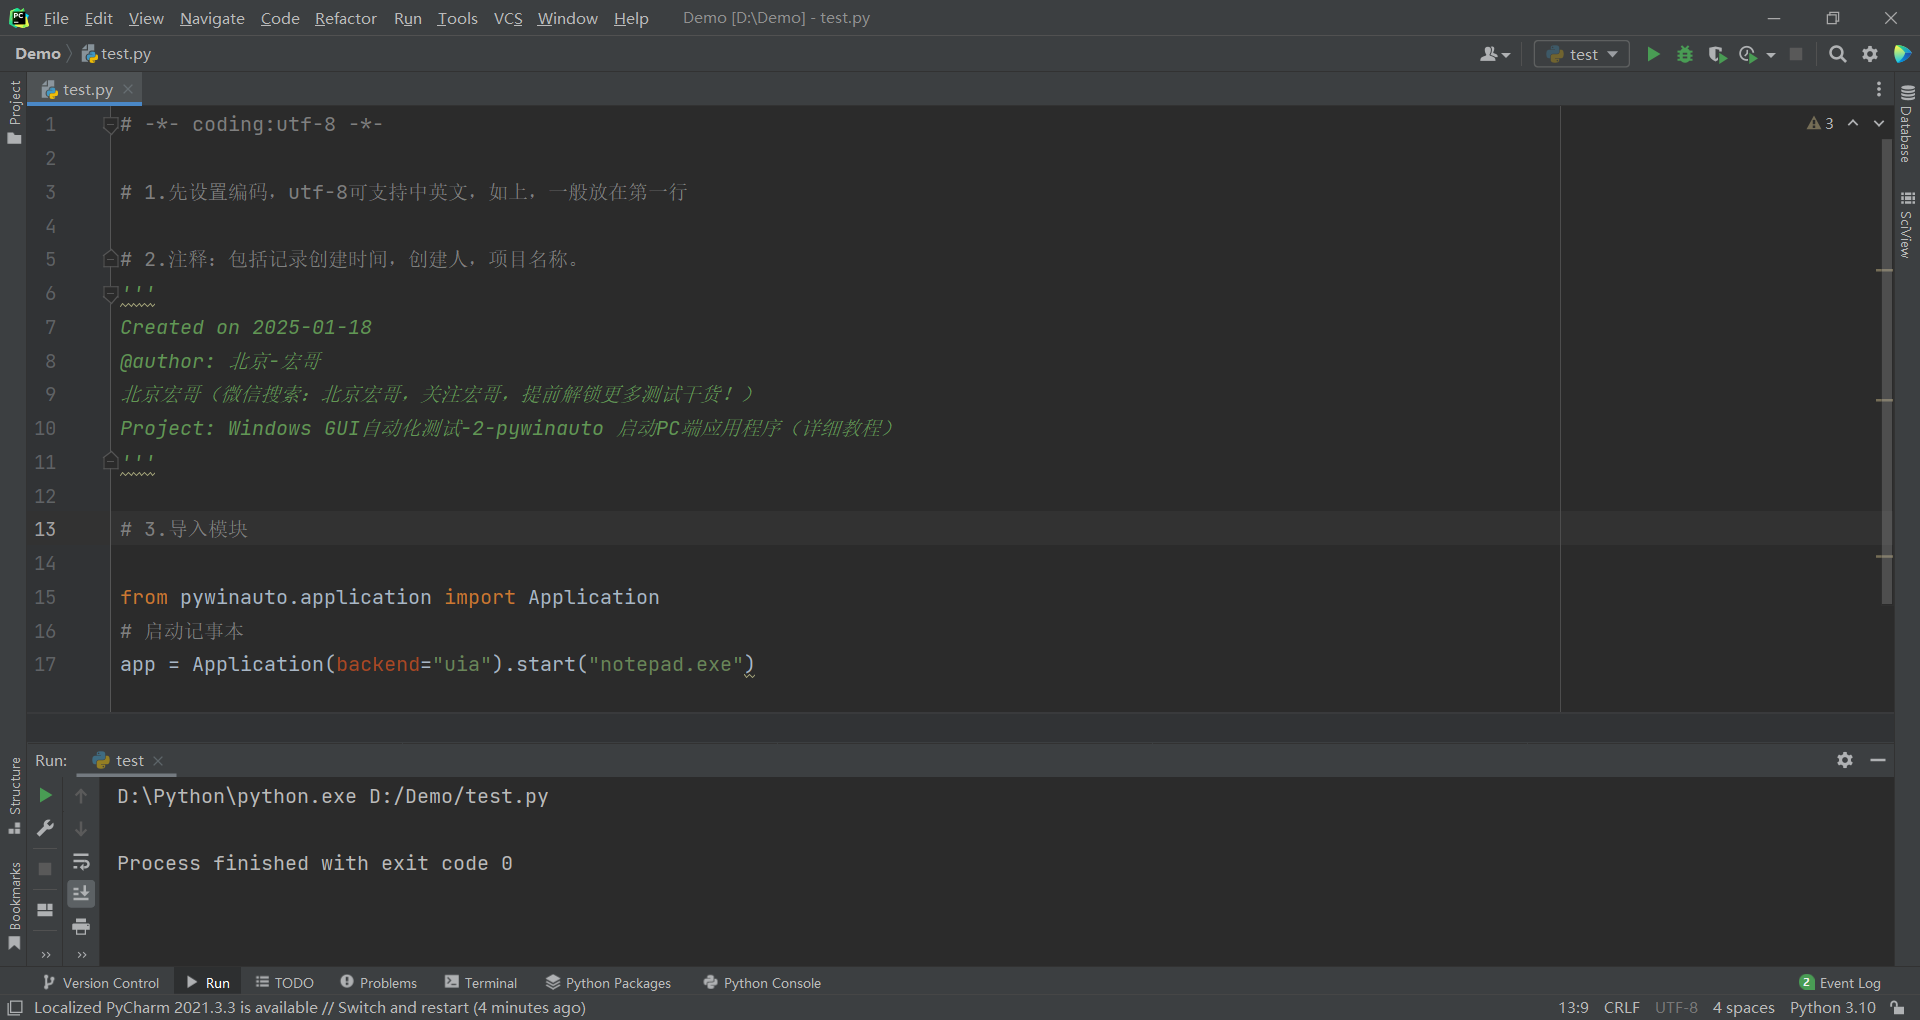Open the Event Log button

tap(1840, 983)
